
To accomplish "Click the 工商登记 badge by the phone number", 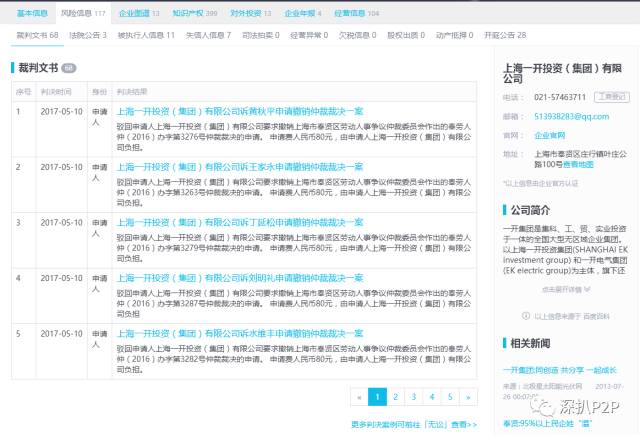I will pos(612,97).
